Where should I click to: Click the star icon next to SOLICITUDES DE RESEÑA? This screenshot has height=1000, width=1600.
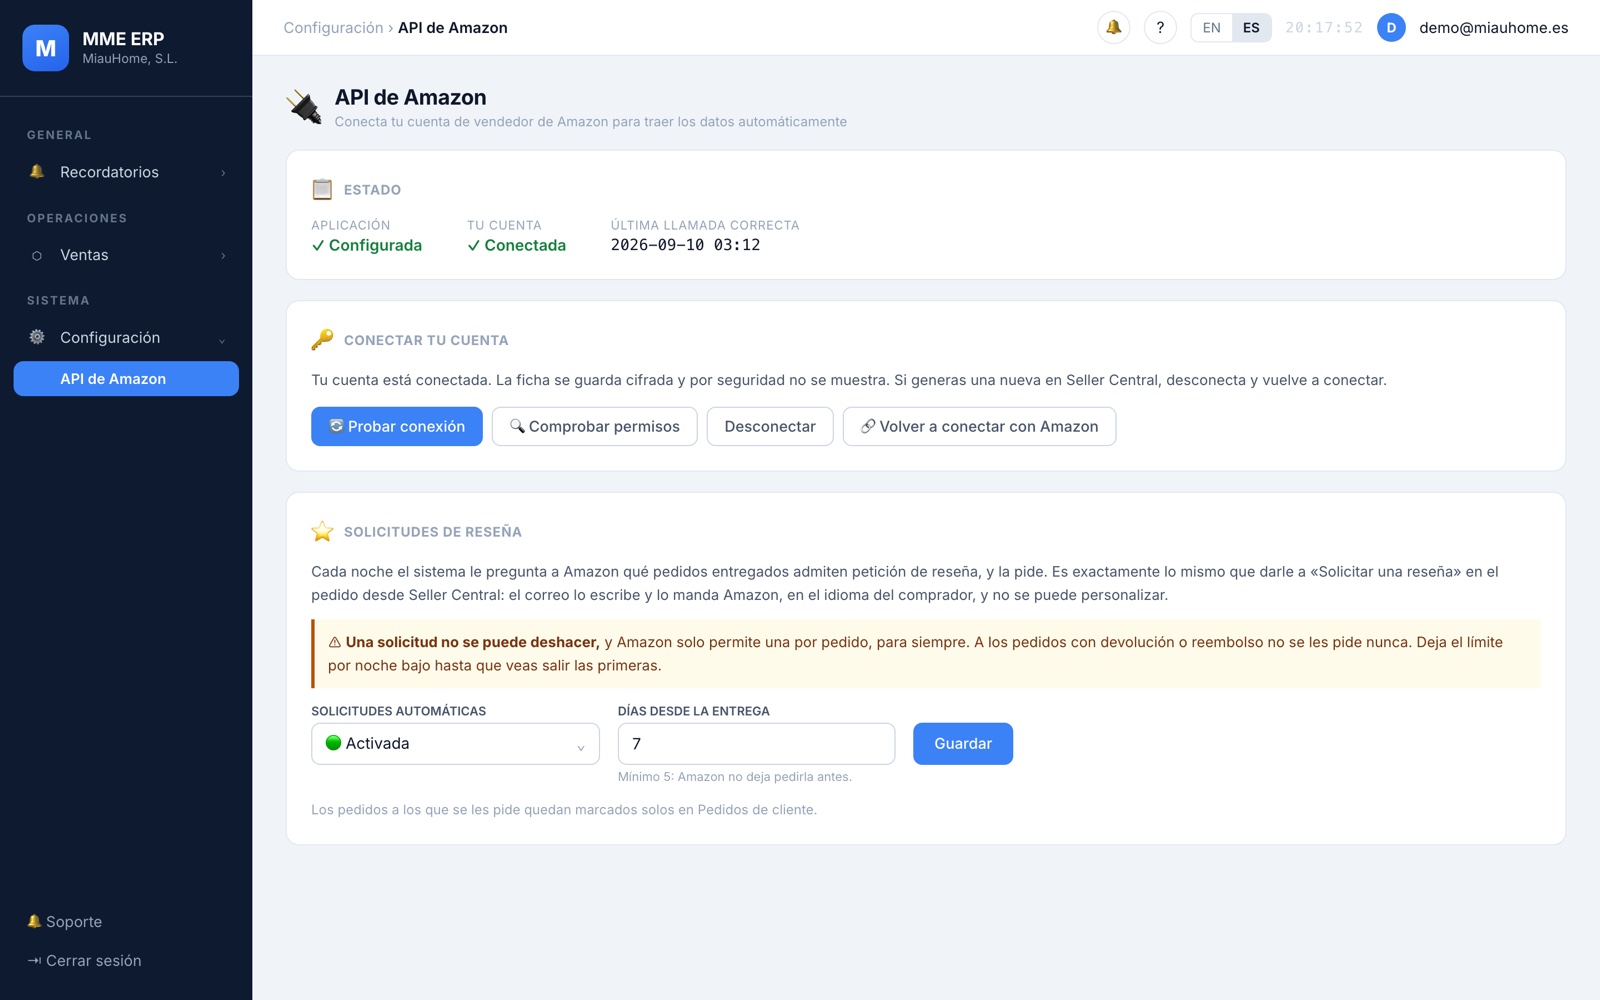click(x=322, y=531)
